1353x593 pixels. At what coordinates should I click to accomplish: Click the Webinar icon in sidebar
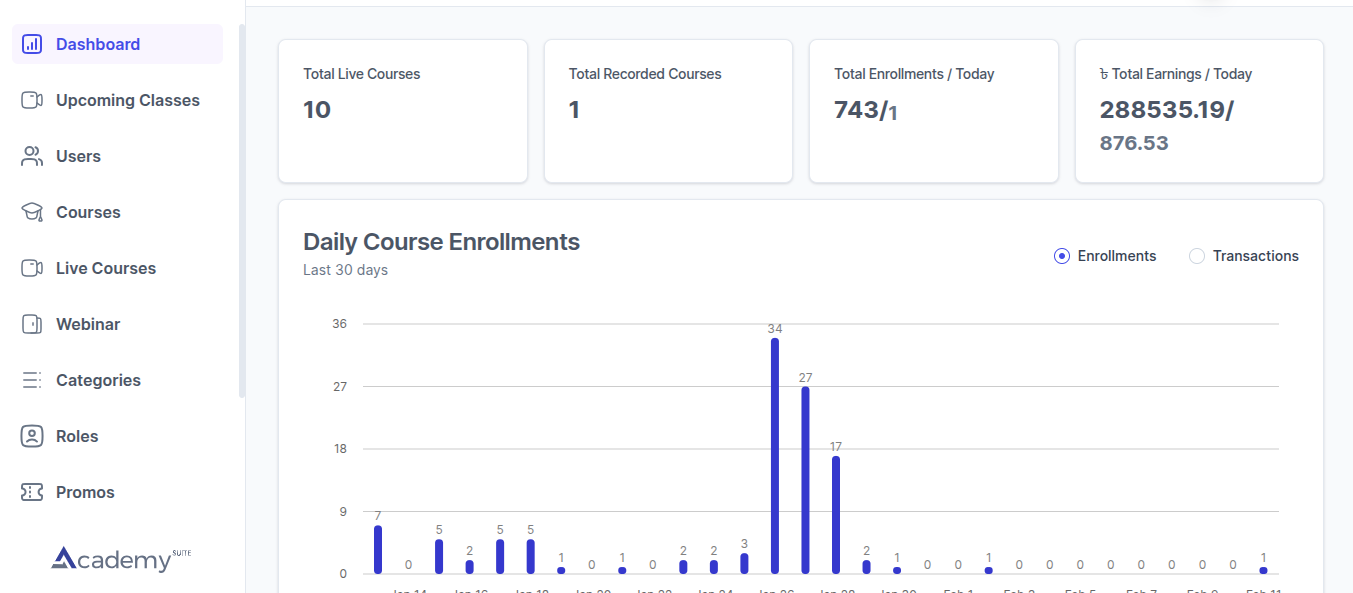[32, 324]
